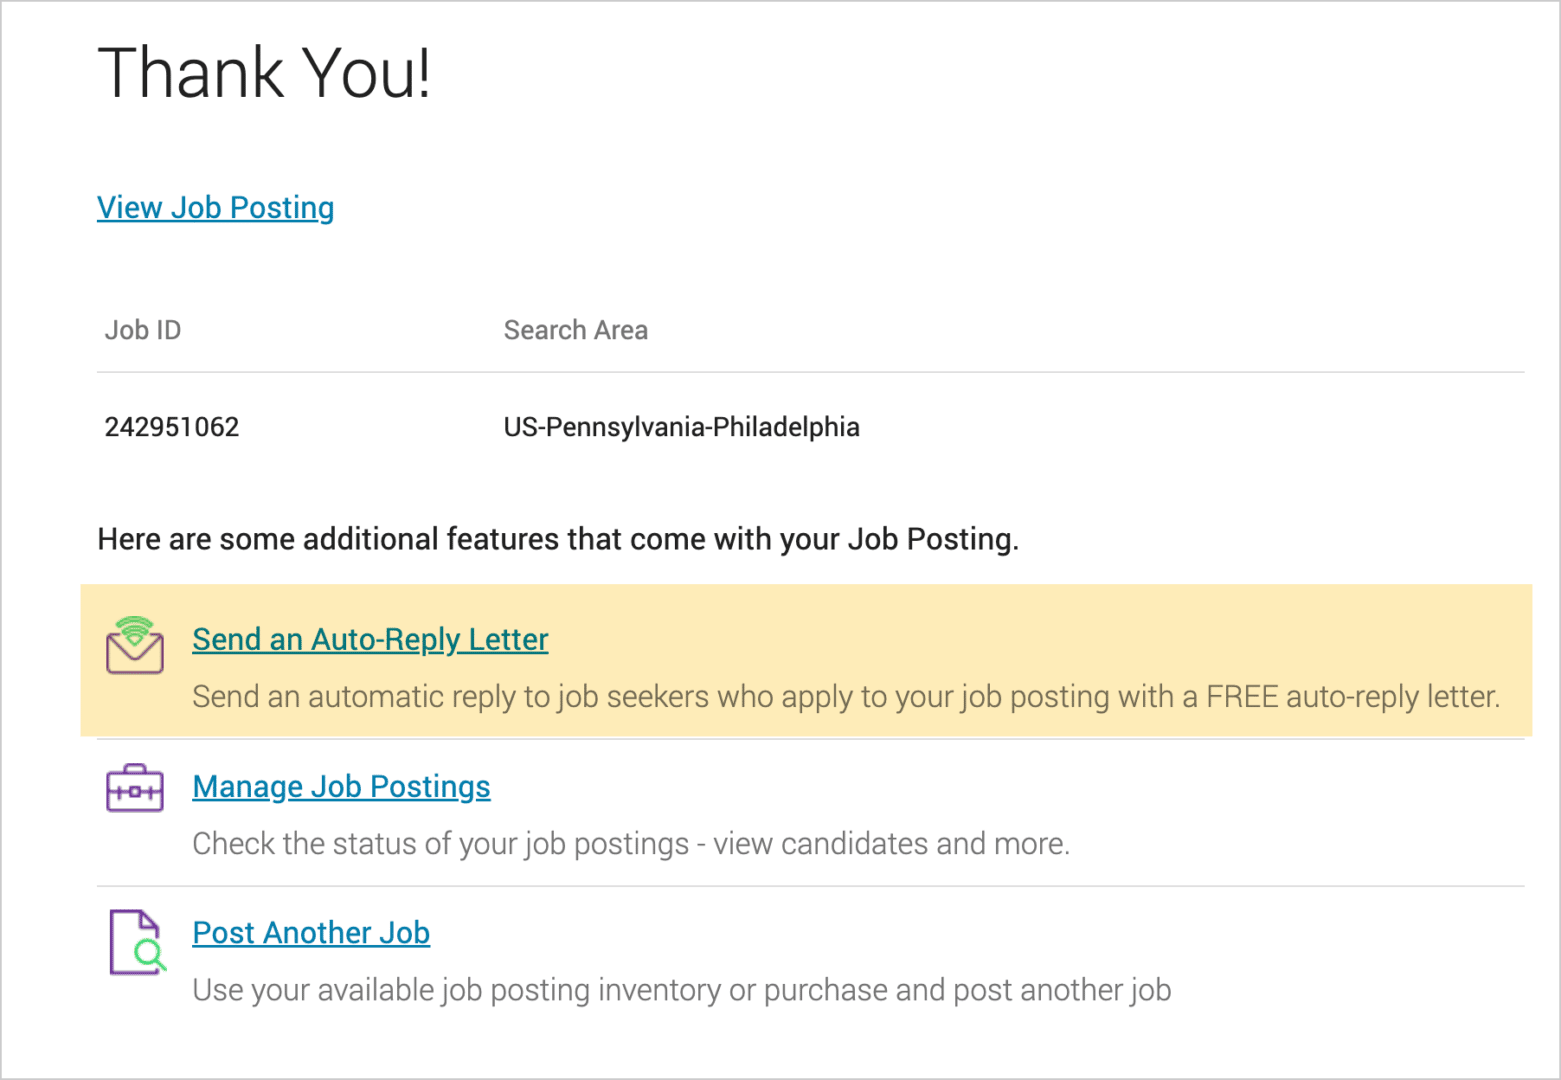Click the Send an Auto-Reply Letter link
Viewport: 1561px width, 1080px height.
tap(370, 639)
